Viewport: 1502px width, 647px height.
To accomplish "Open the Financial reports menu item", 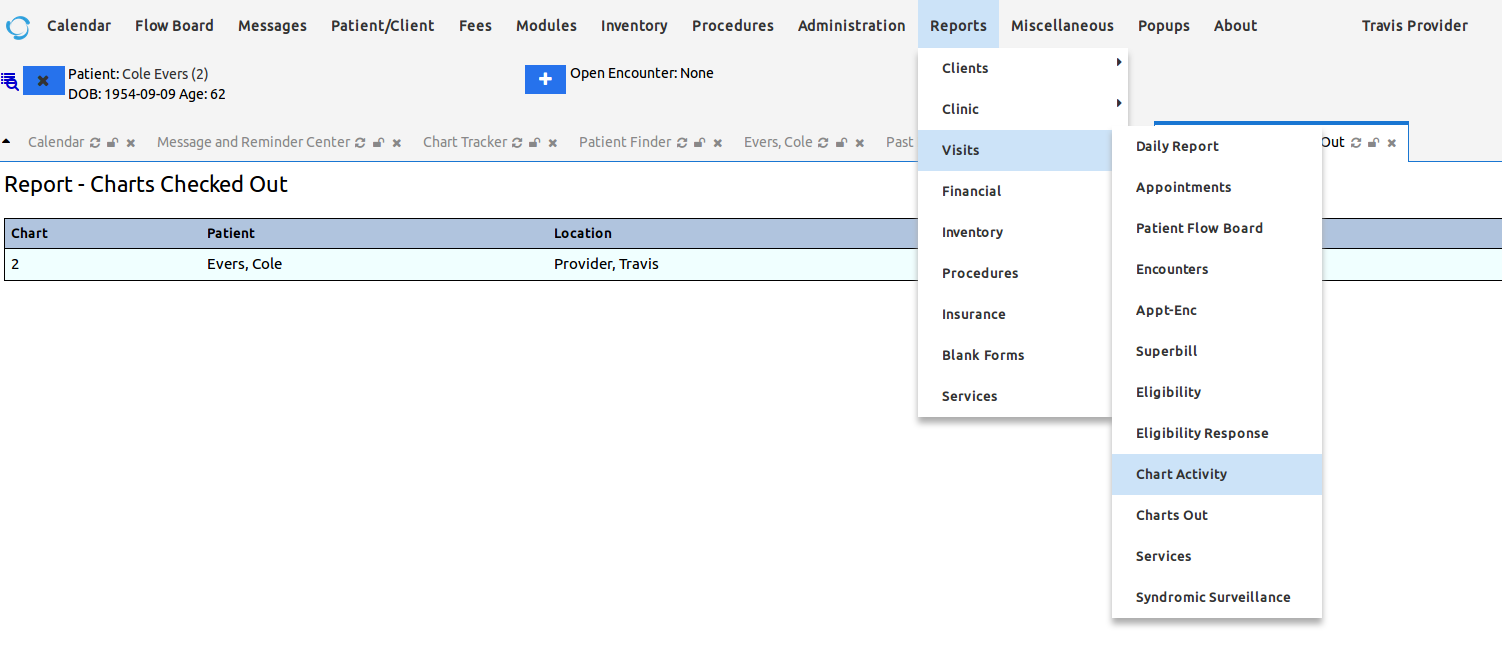I will coord(971,191).
